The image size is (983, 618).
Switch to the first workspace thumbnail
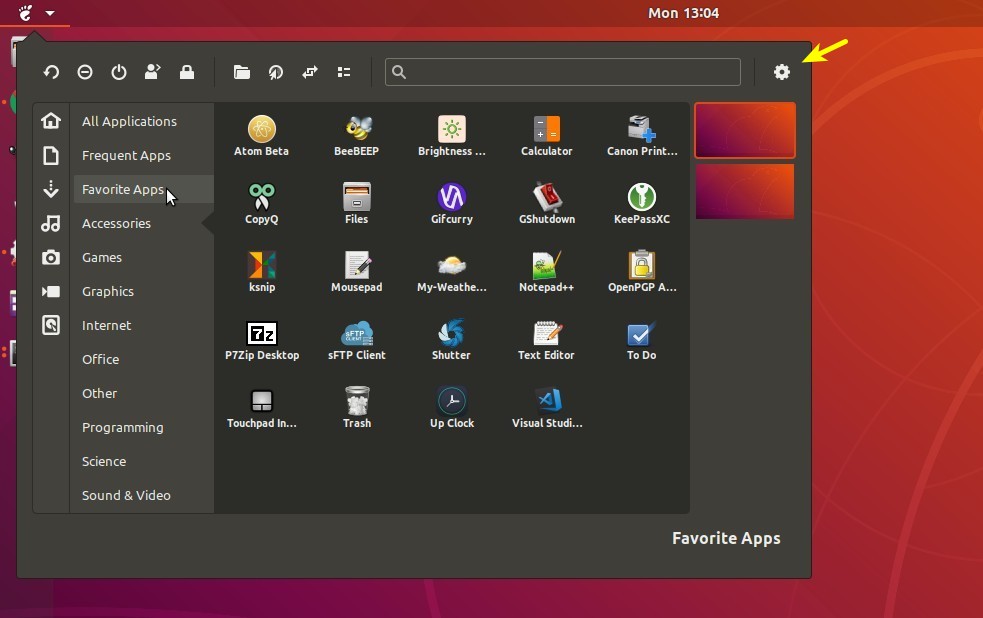[x=745, y=130]
